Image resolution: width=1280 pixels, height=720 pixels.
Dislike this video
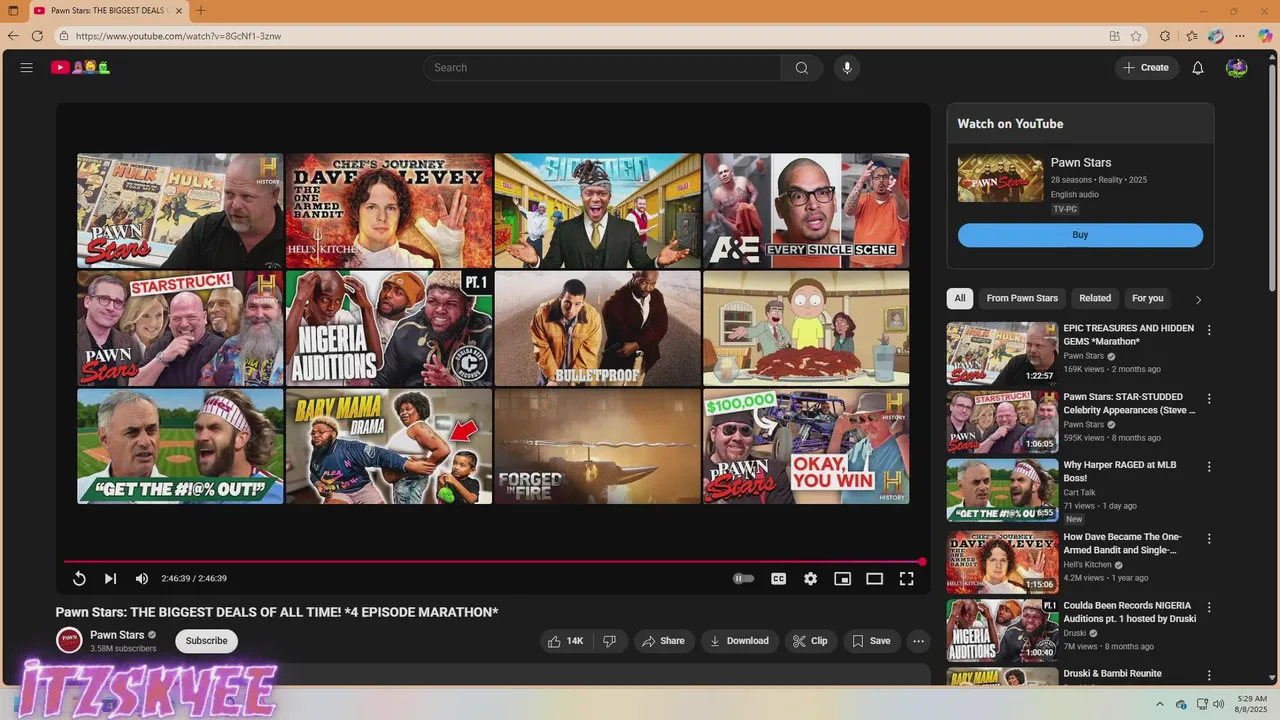609,641
